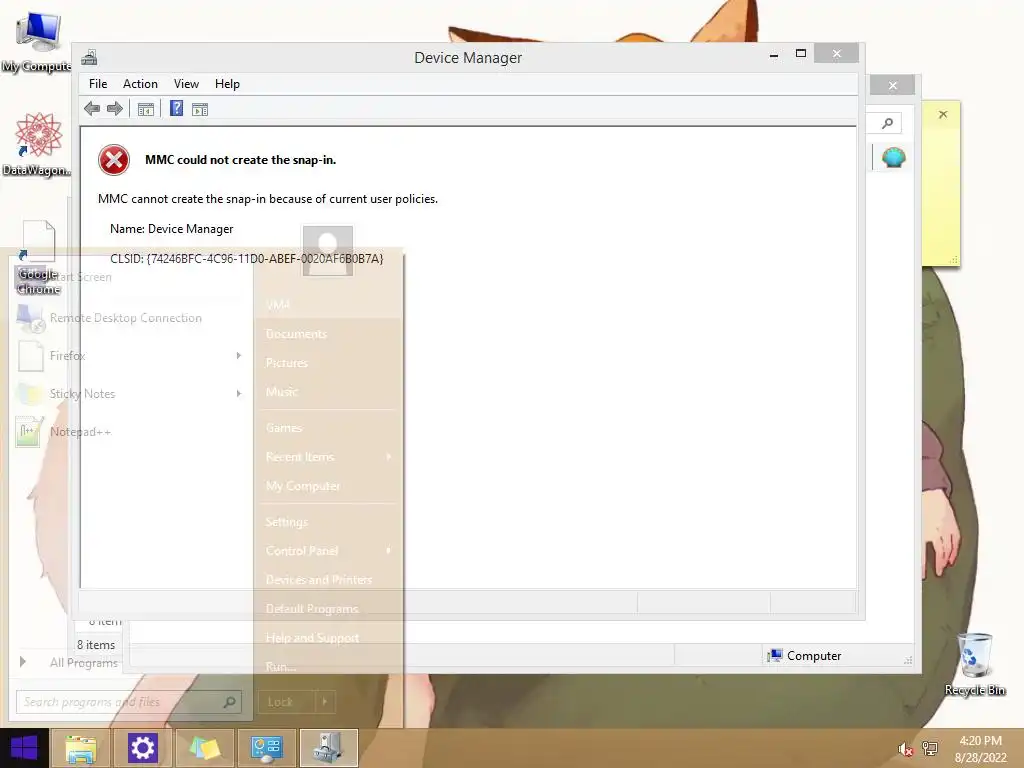Image resolution: width=1024 pixels, height=768 pixels.
Task: Open File Explorer from the taskbar
Action: [81, 748]
